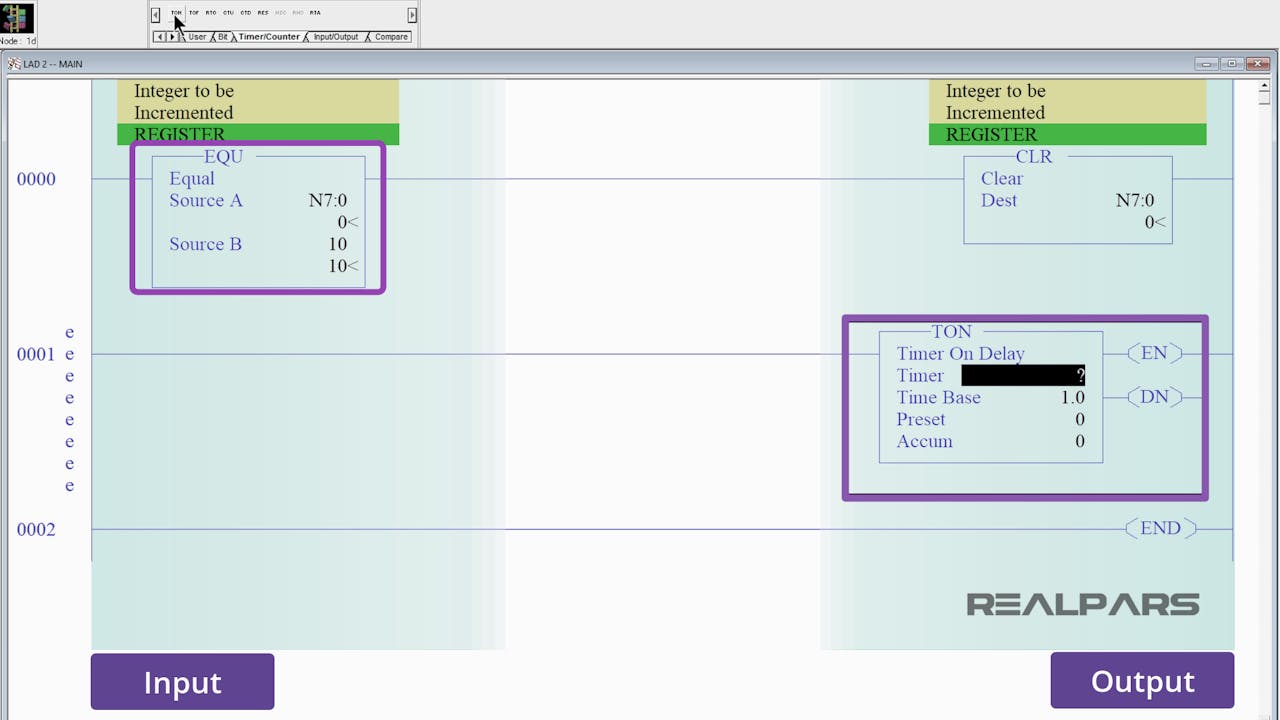Viewport: 1280px width, 720px height.
Task: Select the CLR Clear instruction block
Action: click(1067, 199)
